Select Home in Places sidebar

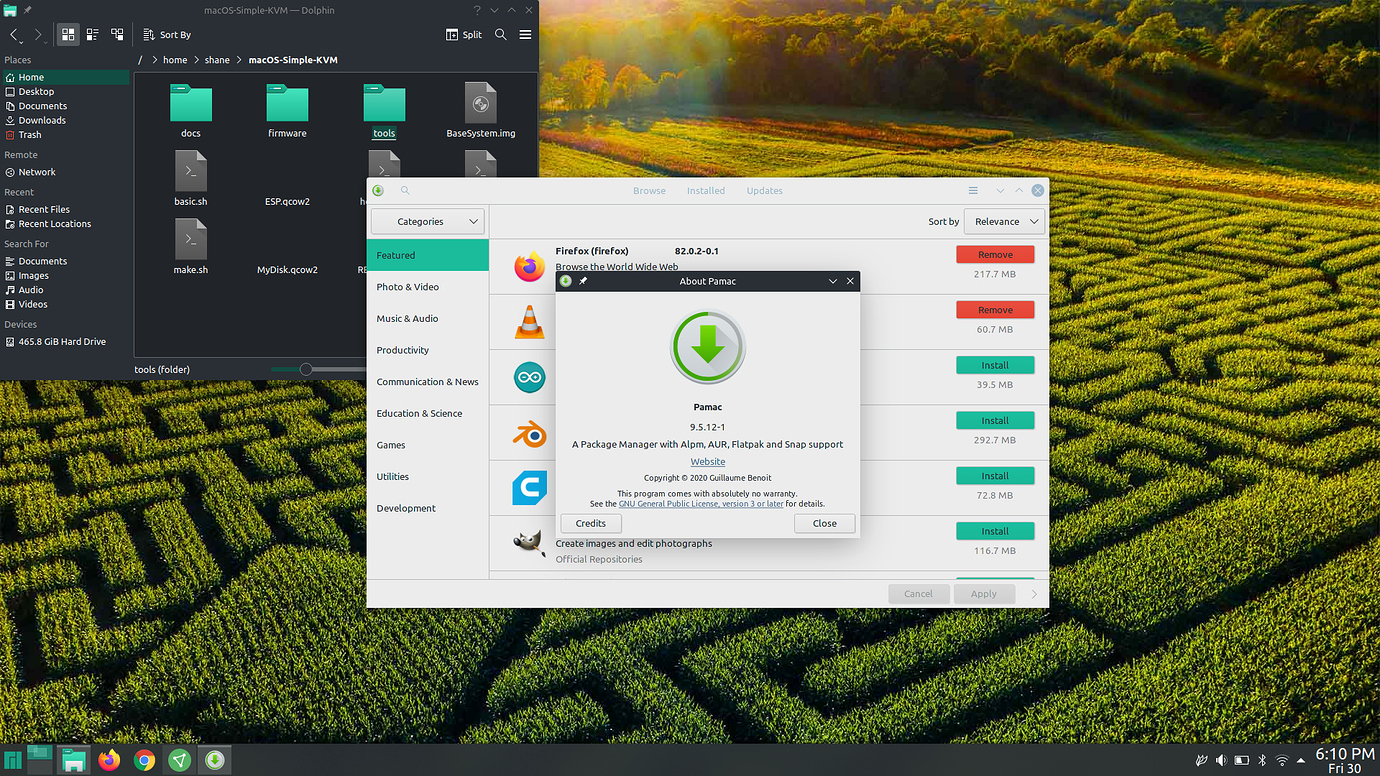click(65, 77)
